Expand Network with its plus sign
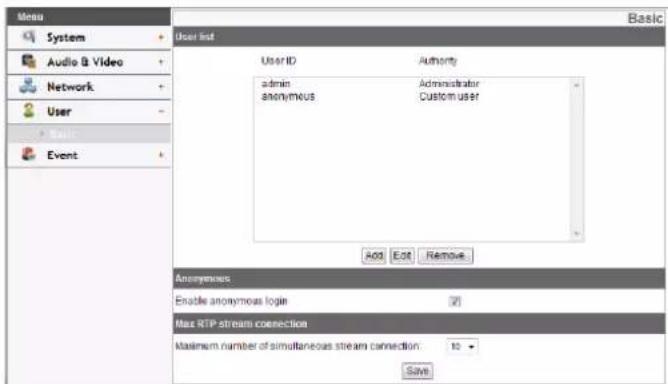 tap(161, 87)
